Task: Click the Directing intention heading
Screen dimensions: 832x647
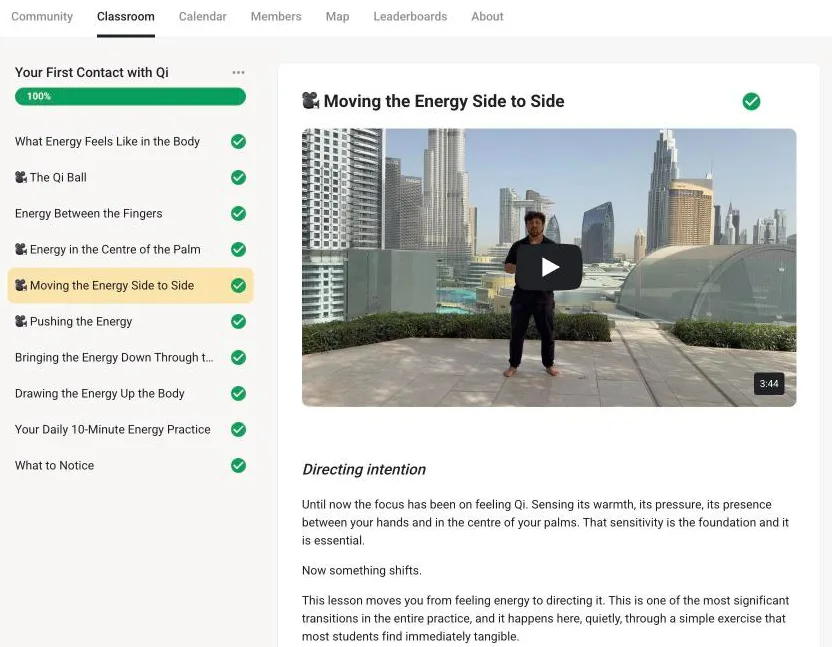Action: pyautogui.click(x=364, y=469)
